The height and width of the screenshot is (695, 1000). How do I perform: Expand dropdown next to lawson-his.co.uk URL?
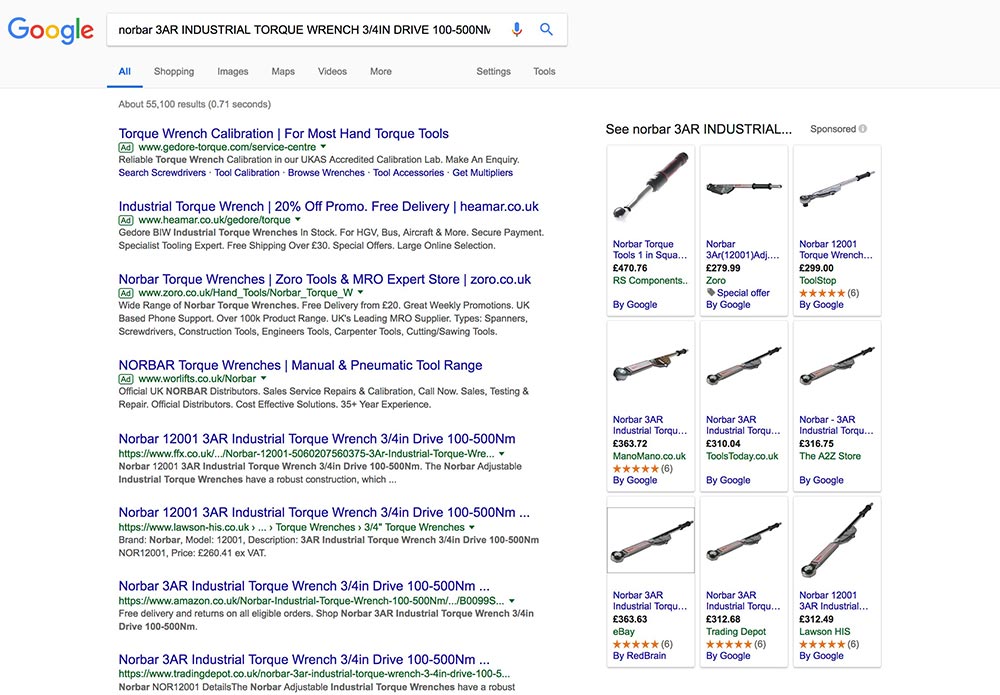pos(472,527)
